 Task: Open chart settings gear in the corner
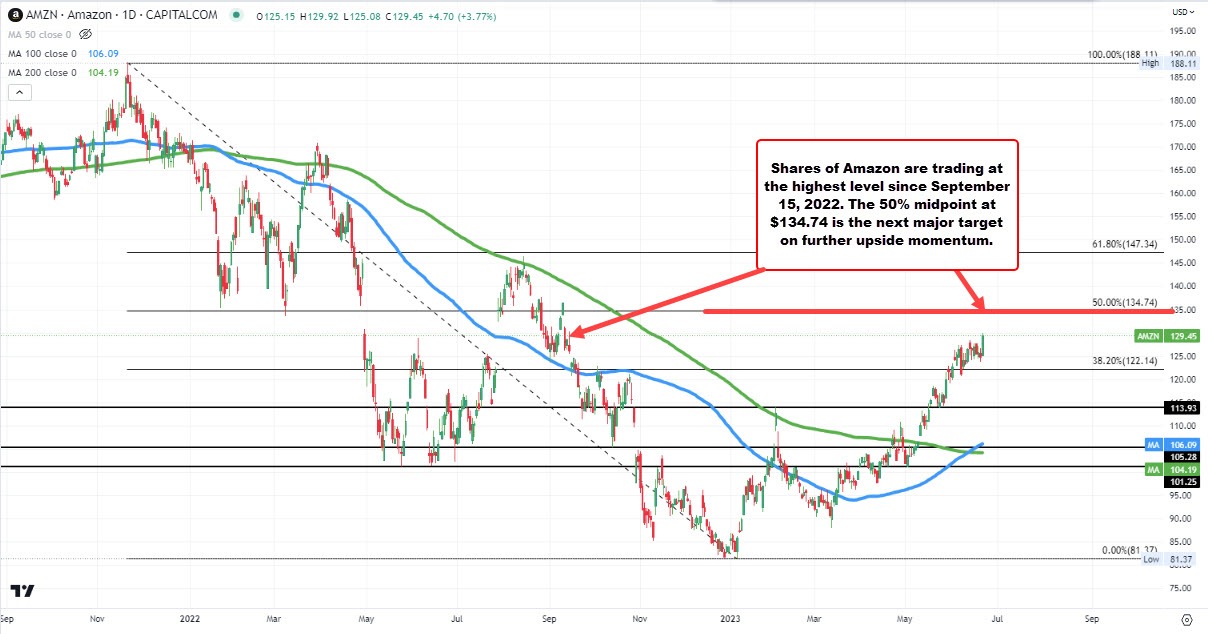1185,619
